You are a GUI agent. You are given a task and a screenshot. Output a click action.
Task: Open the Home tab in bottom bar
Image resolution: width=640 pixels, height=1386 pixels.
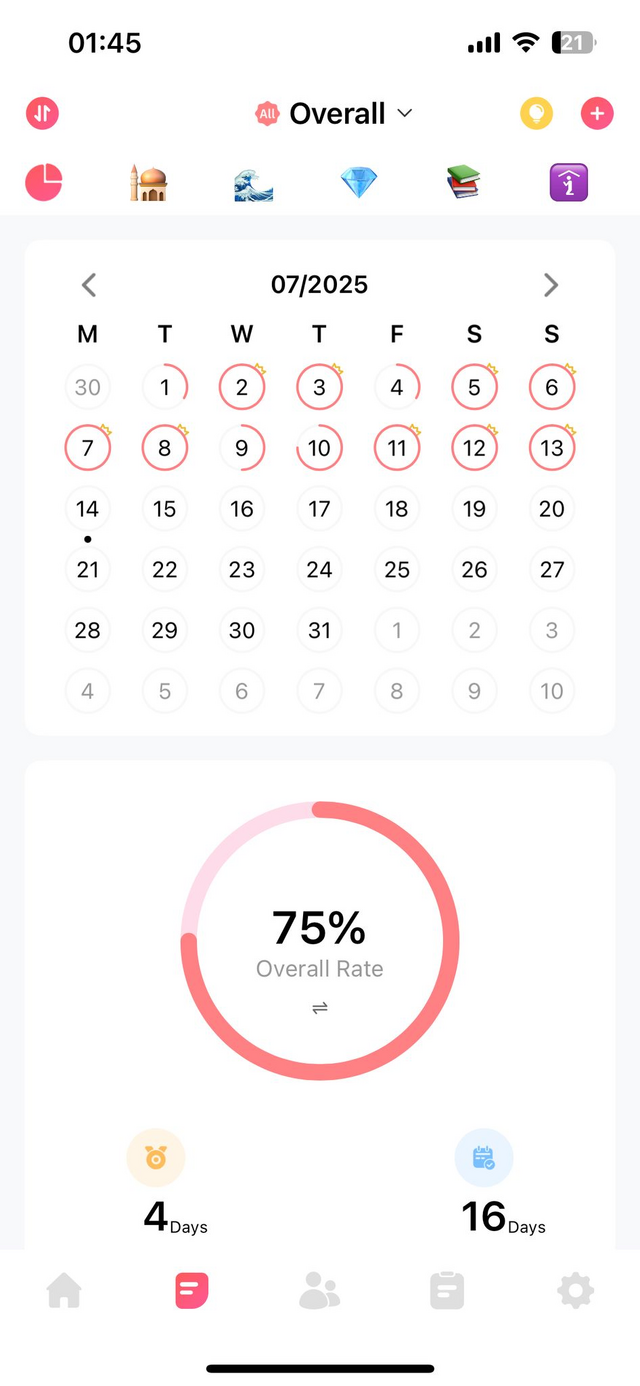64,1291
